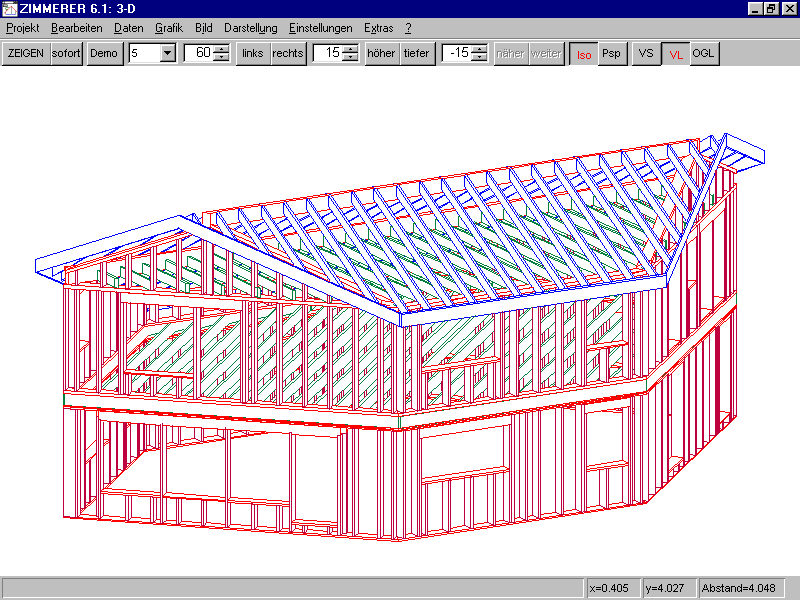Open the Projekt menu
The height and width of the screenshot is (600, 800).
pos(23,28)
